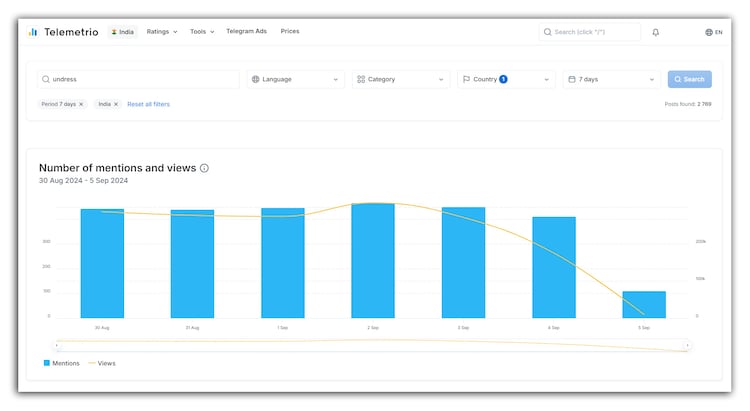750x411 pixels.
Task: Expand the Category dropdown
Action: coord(400,79)
